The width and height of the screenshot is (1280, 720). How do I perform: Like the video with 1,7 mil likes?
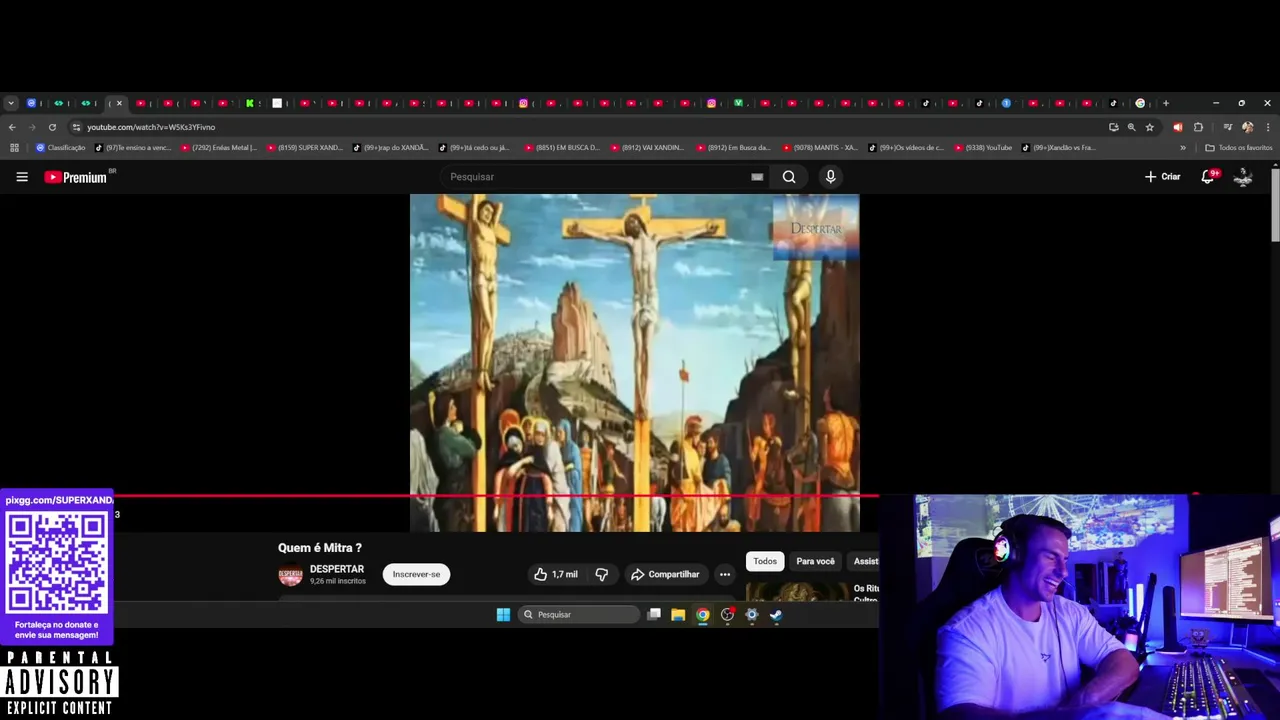(x=555, y=574)
